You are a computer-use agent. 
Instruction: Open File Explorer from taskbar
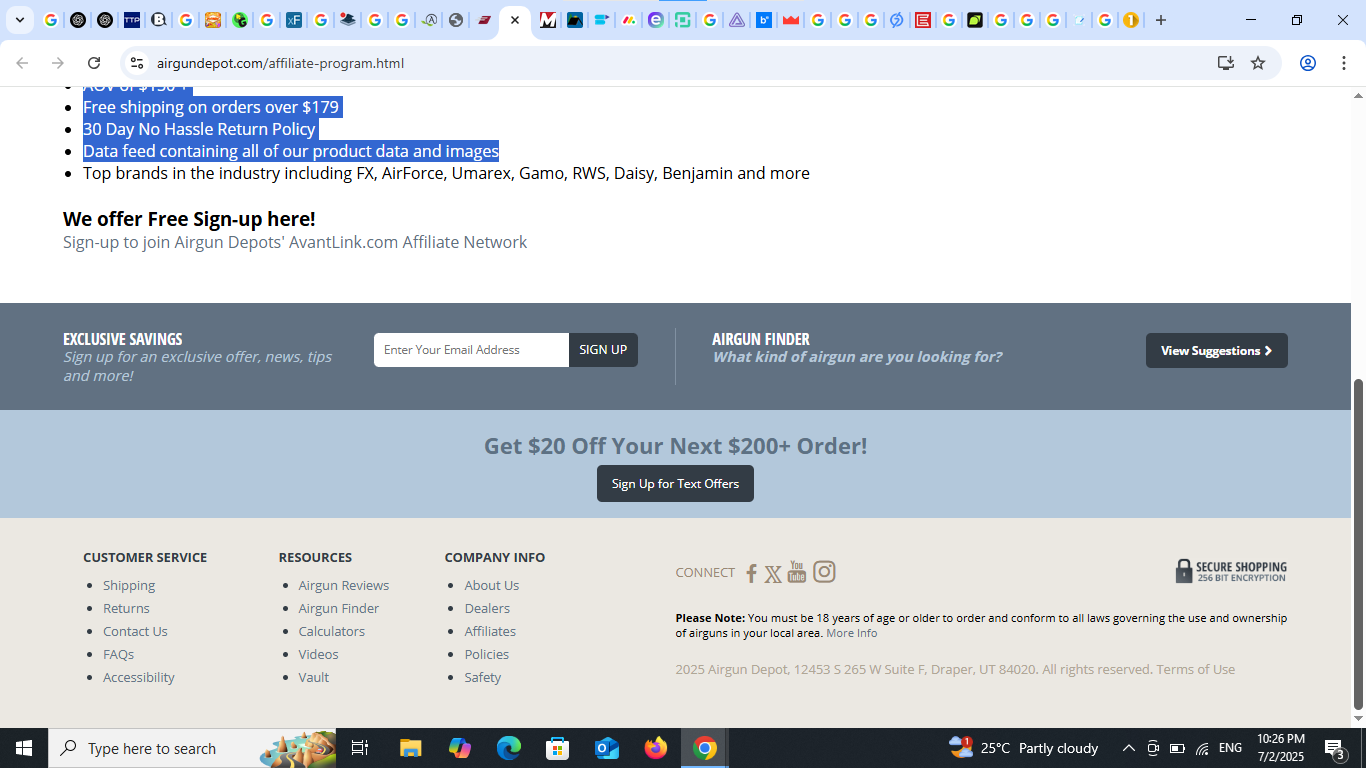pos(411,748)
